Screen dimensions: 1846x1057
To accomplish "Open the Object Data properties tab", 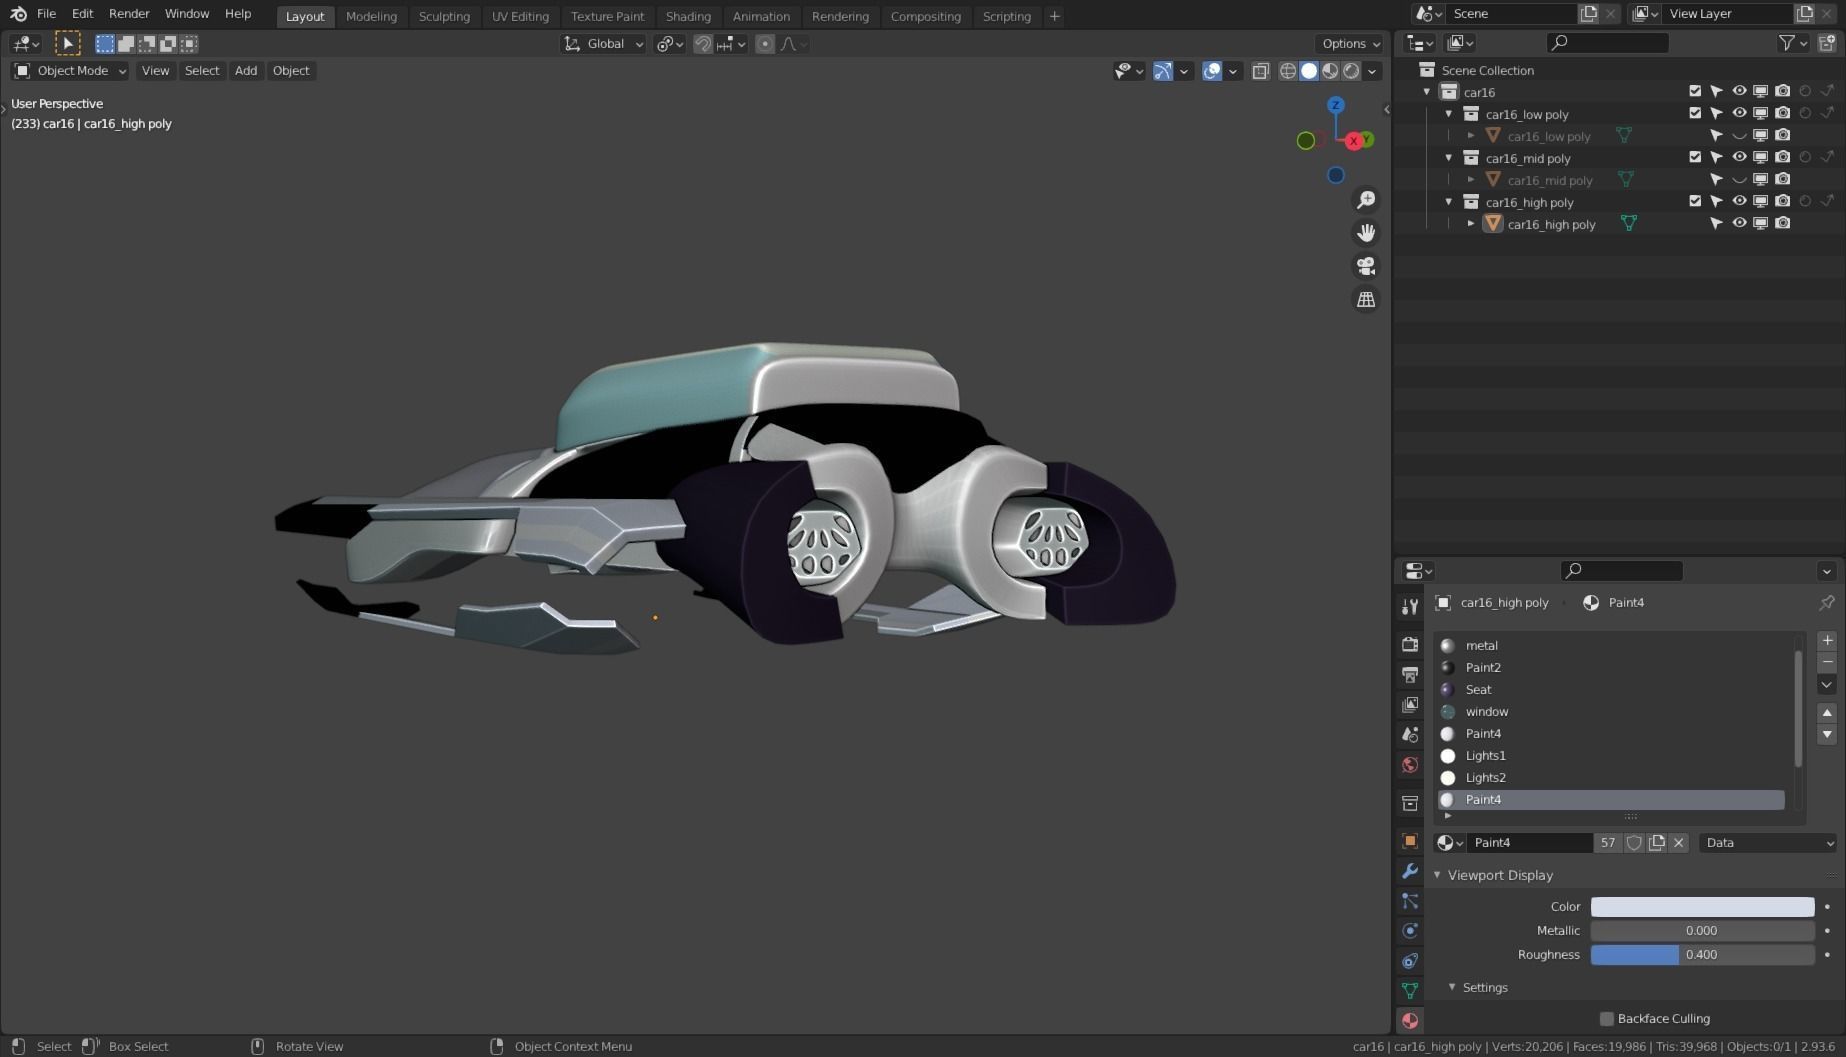I will pos(1410,990).
